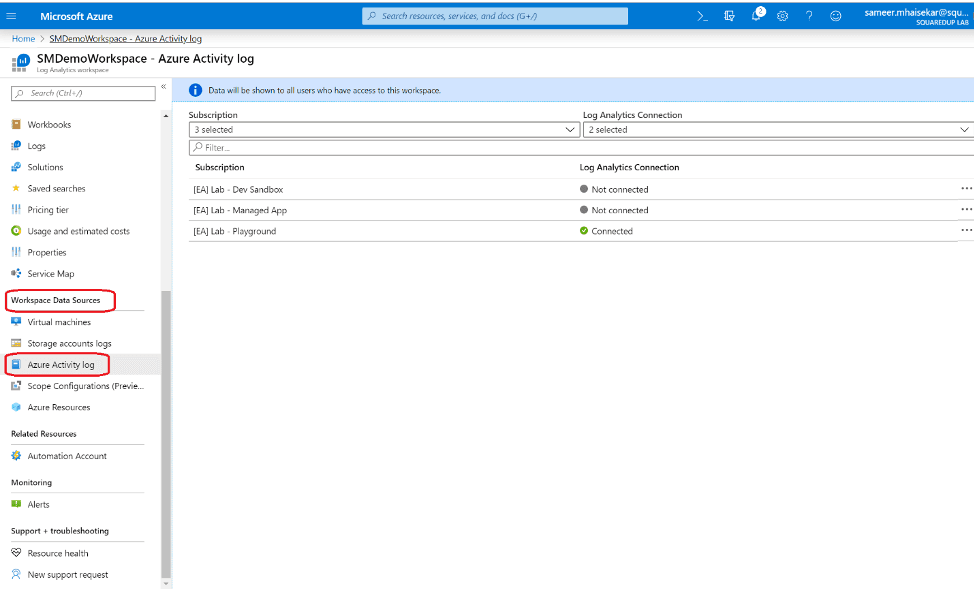974x589 pixels.
Task: Open the Cloud Shell icon in top bar
Action: [x=702, y=16]
